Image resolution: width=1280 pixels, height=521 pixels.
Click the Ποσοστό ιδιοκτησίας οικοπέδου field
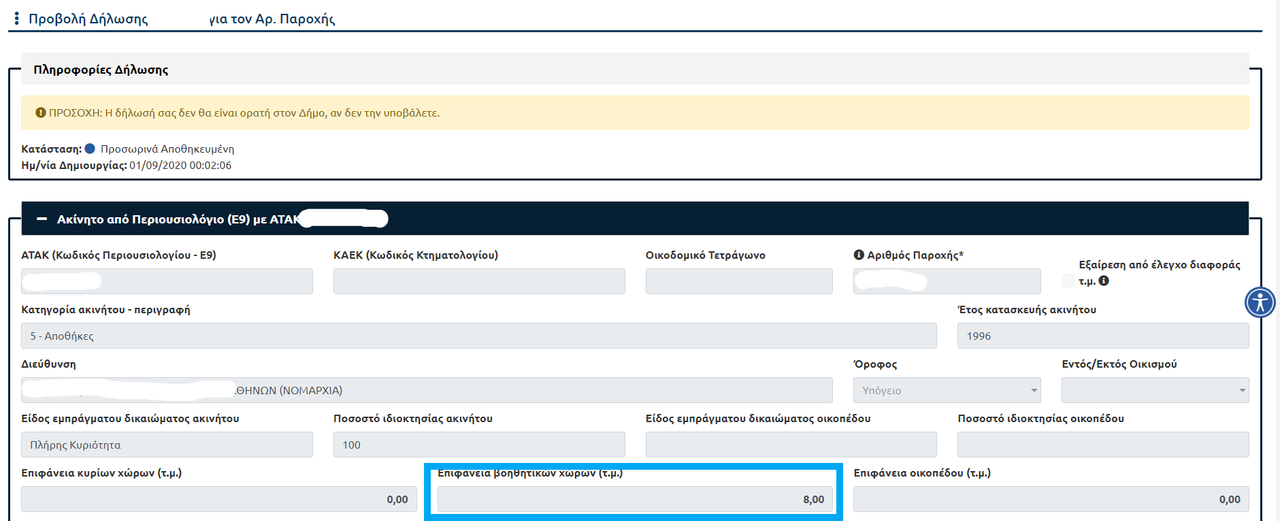pos(1103,445)
